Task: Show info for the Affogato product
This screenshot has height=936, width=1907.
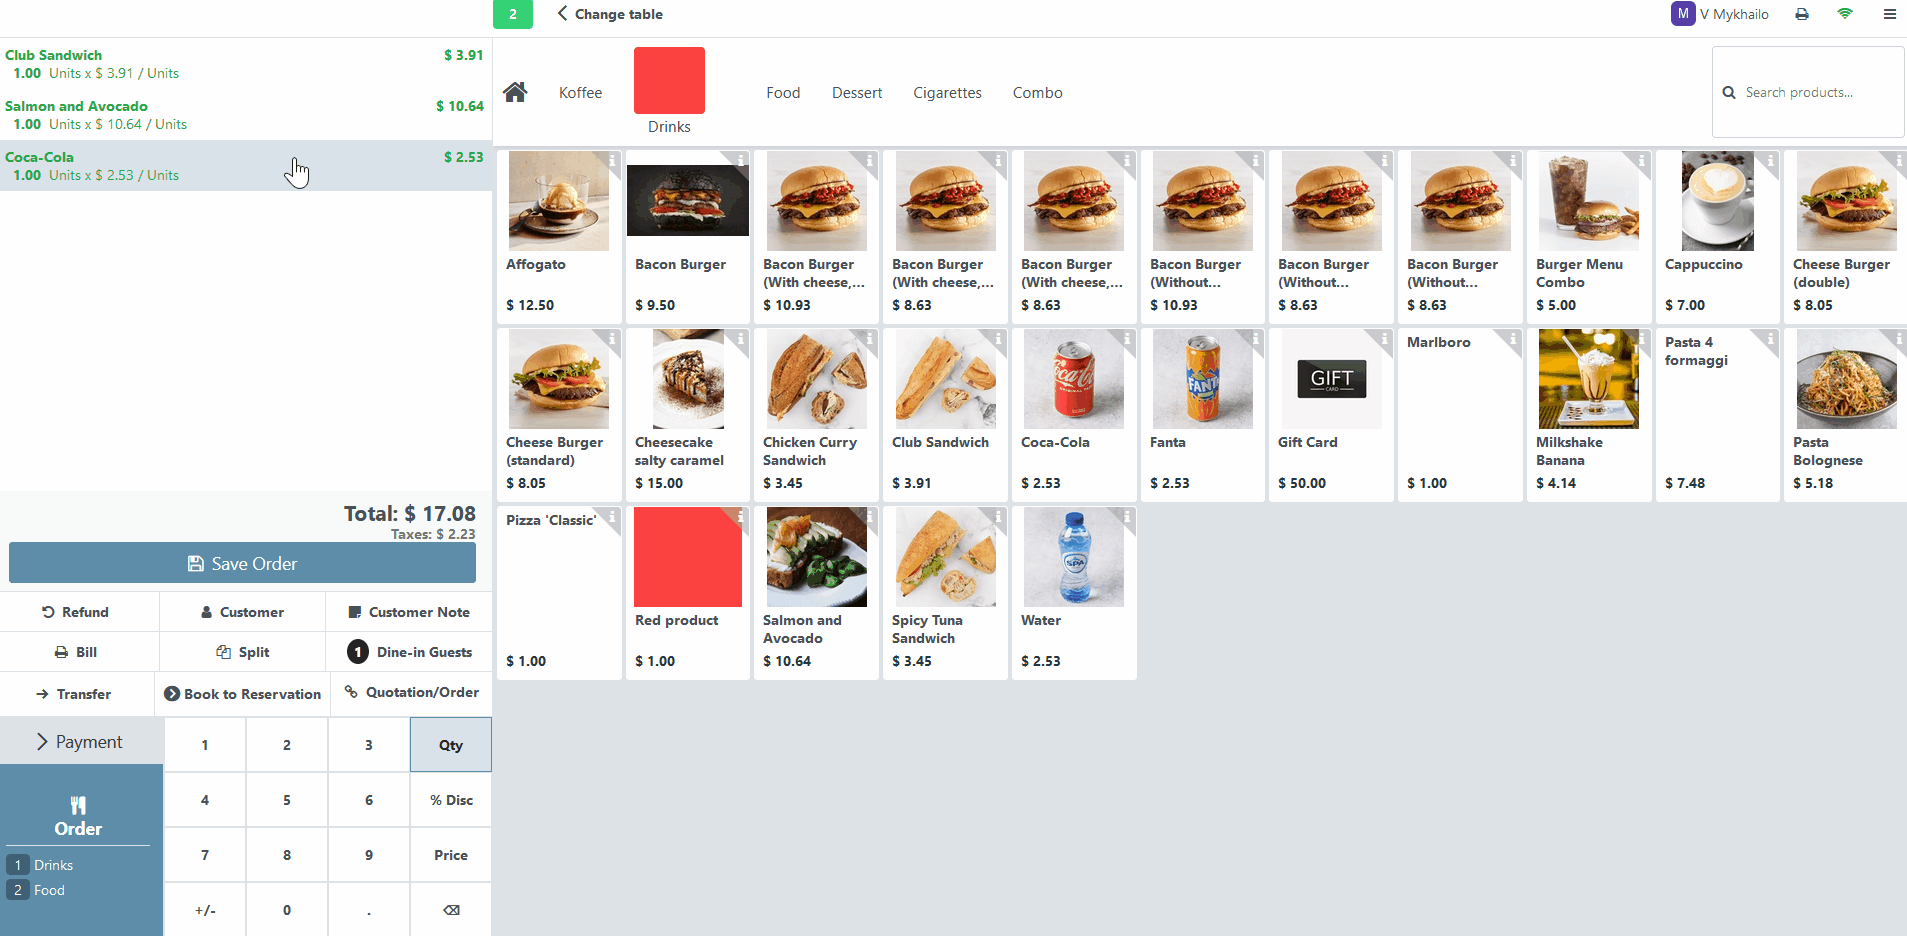Action: coord(613,159)
